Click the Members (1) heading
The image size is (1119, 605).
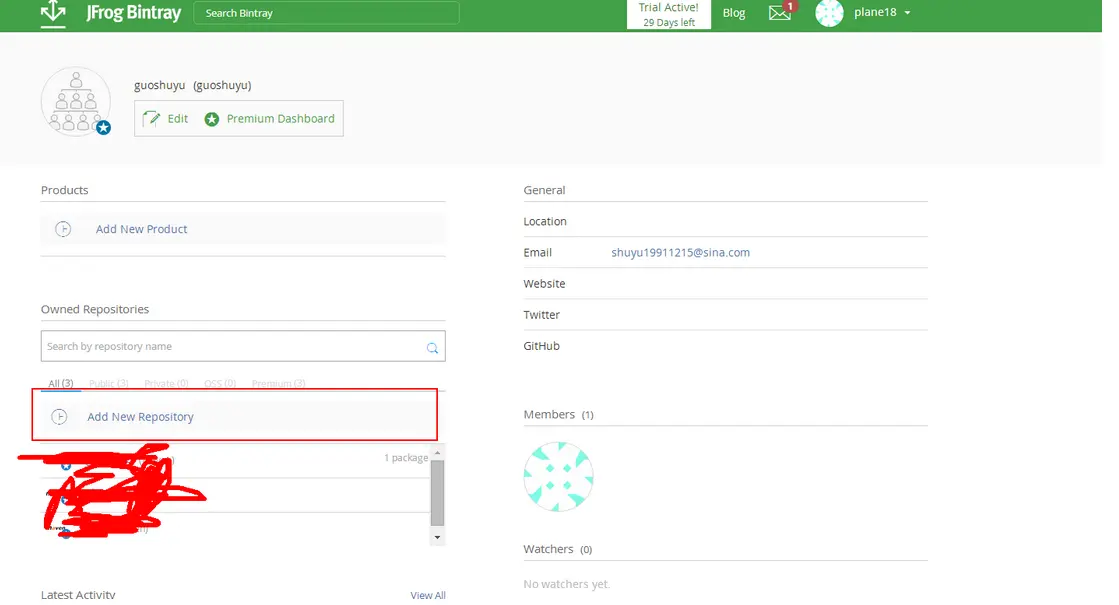click(558, 415)
